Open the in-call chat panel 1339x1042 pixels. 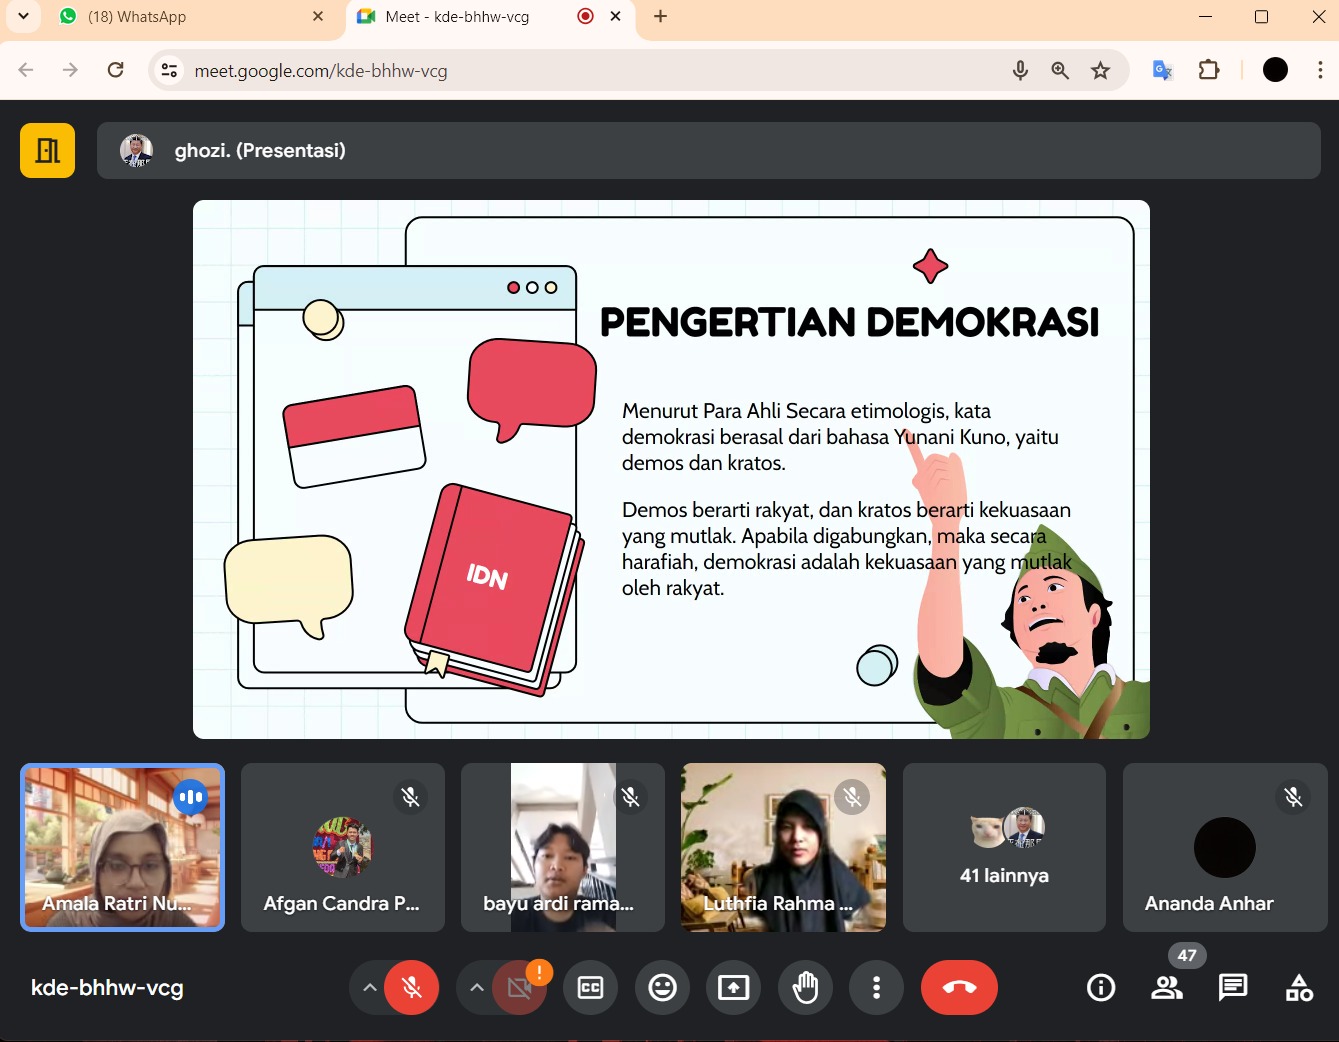coord(1232,988)
